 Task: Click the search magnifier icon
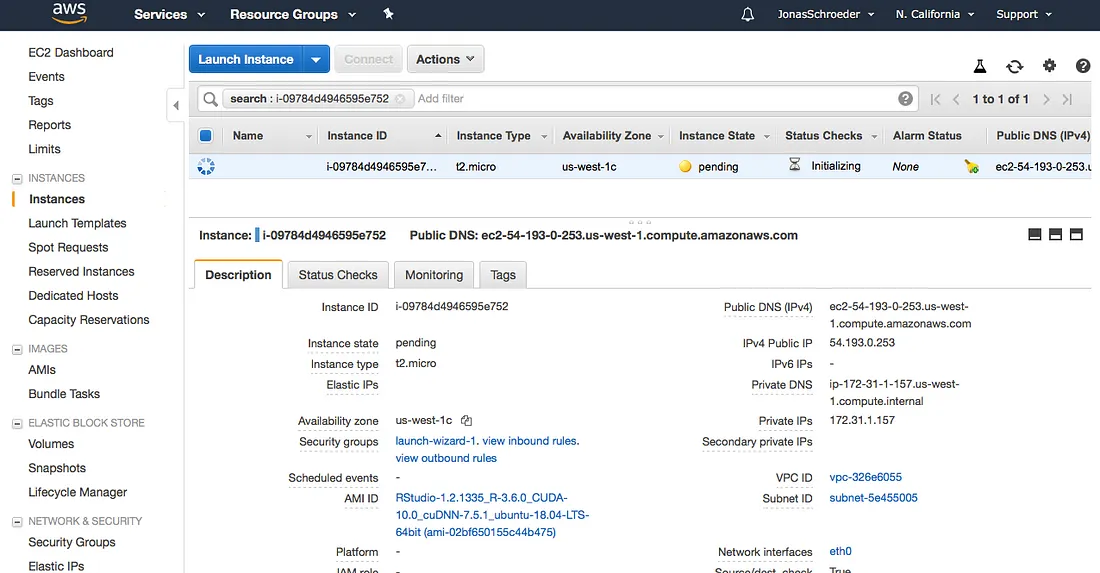(210, 99)
